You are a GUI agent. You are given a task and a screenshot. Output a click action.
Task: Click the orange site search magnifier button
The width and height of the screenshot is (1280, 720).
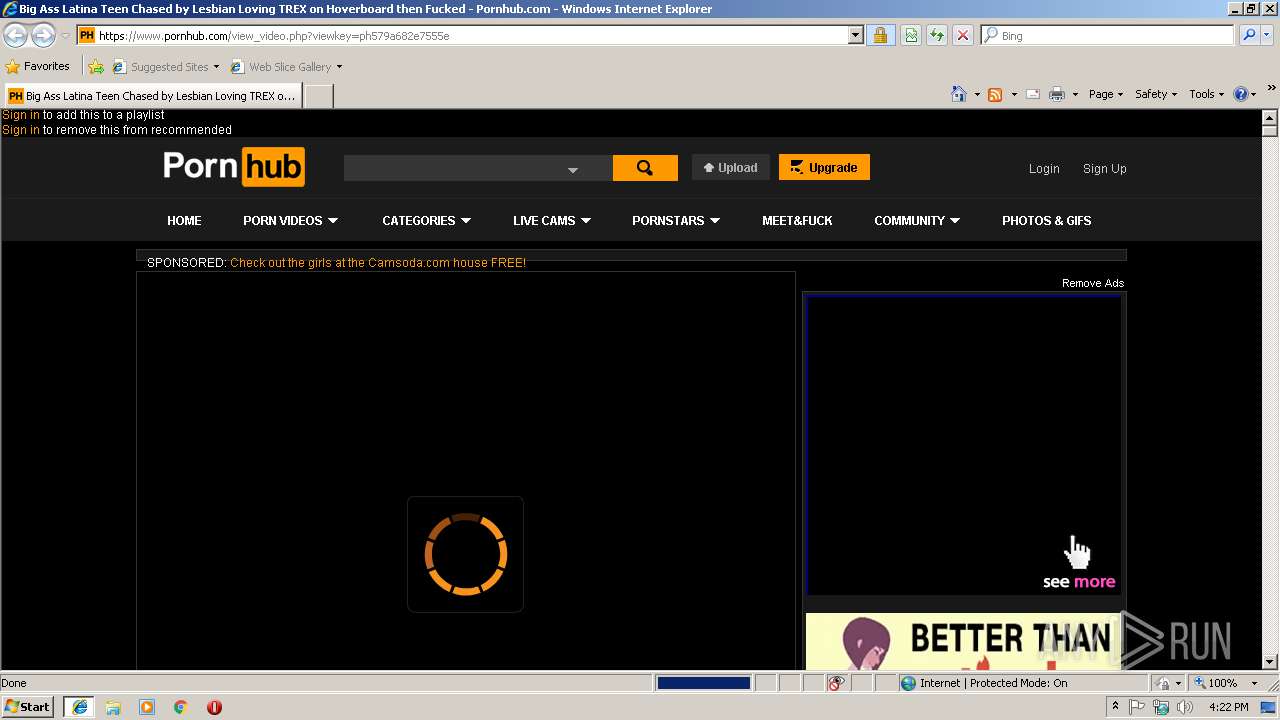point(645,168)
